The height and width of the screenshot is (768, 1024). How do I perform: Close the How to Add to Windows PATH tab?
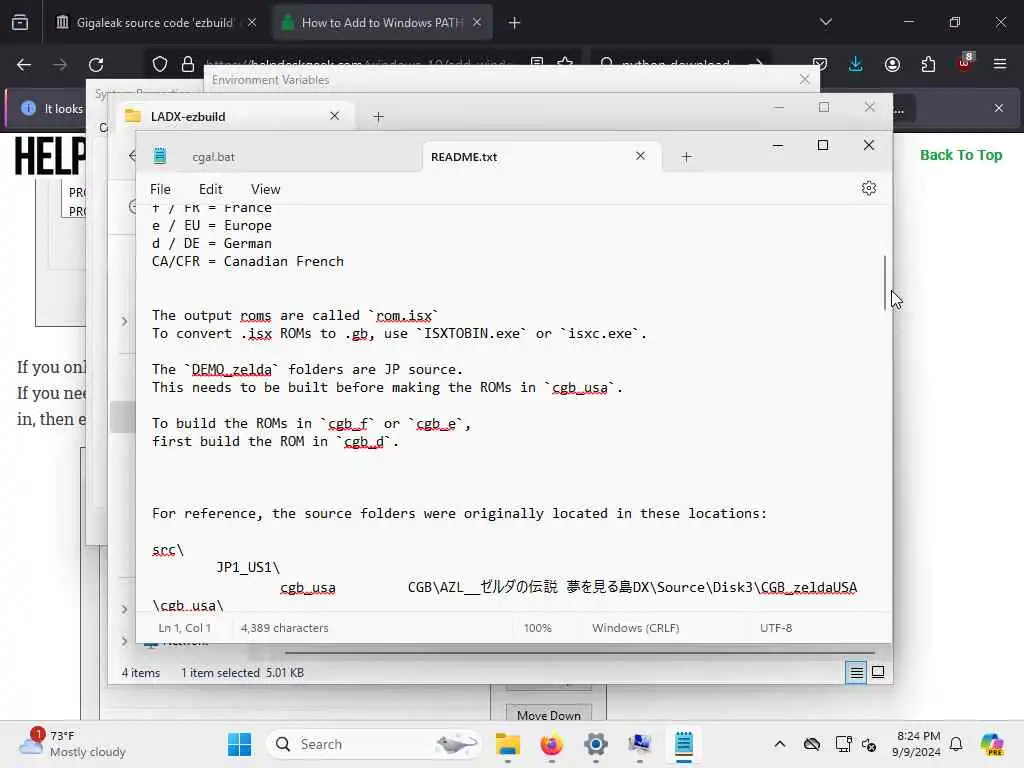point(477,22)
